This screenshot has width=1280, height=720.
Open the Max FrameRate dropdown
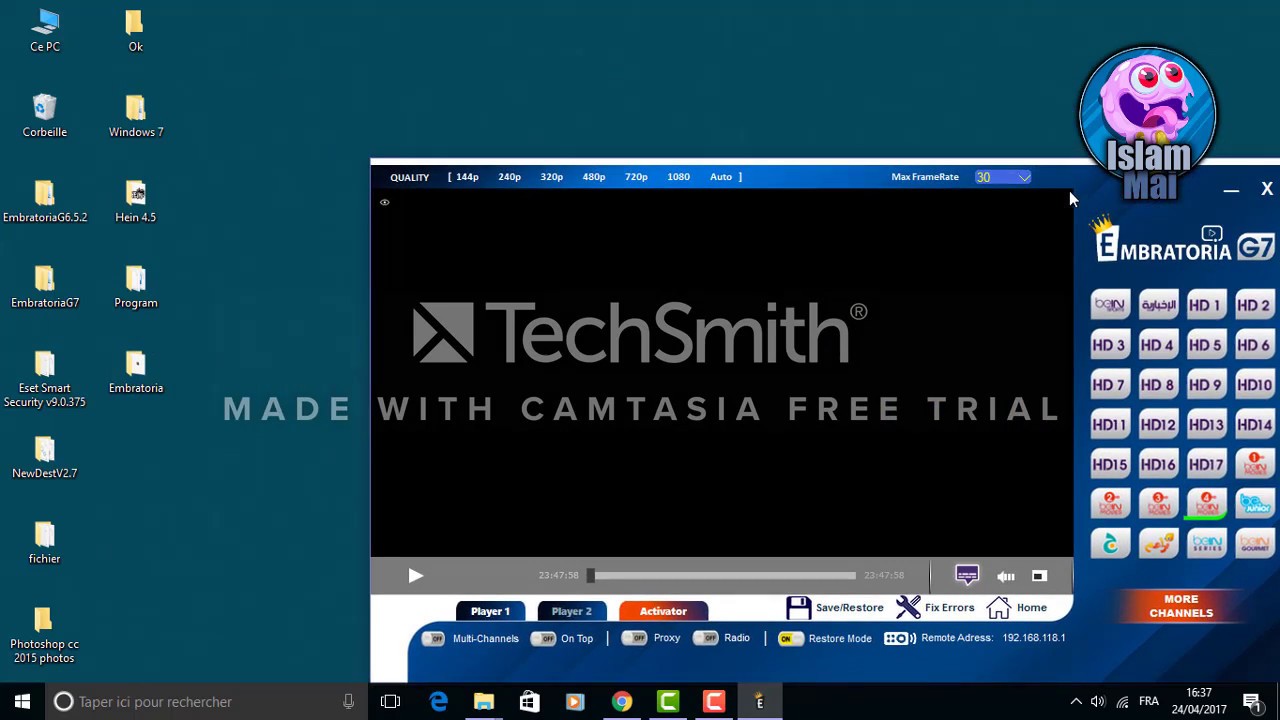[1003, 177]
